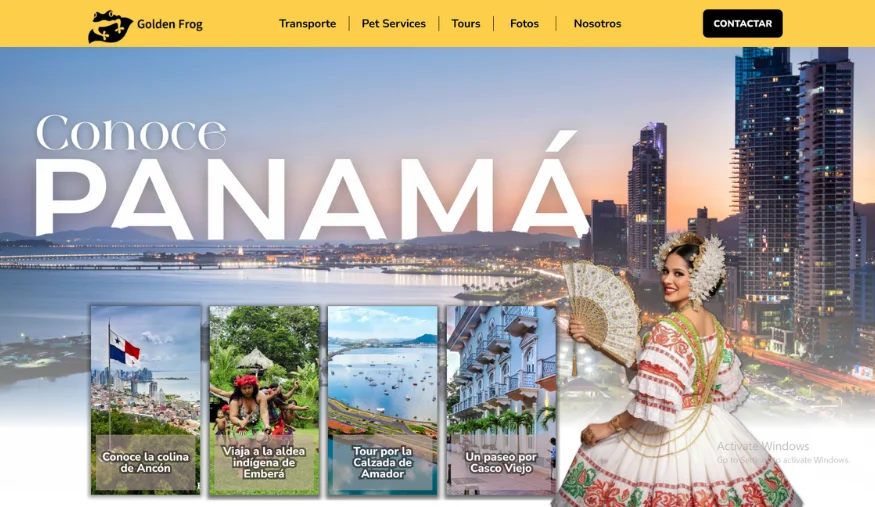Go to Pet Services page
The width and height of the screenshot is (875, 507).
click(x=393, y=23)
